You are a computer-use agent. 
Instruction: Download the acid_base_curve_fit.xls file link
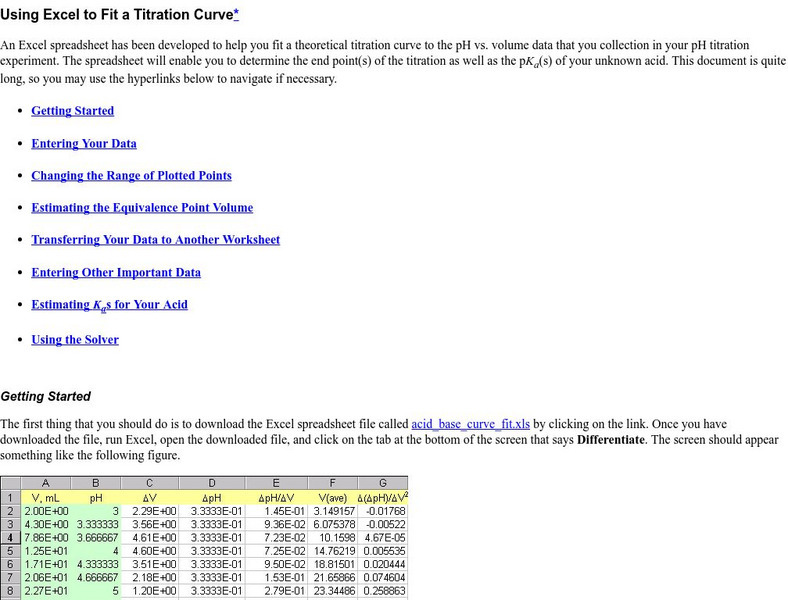coord(470,424)
